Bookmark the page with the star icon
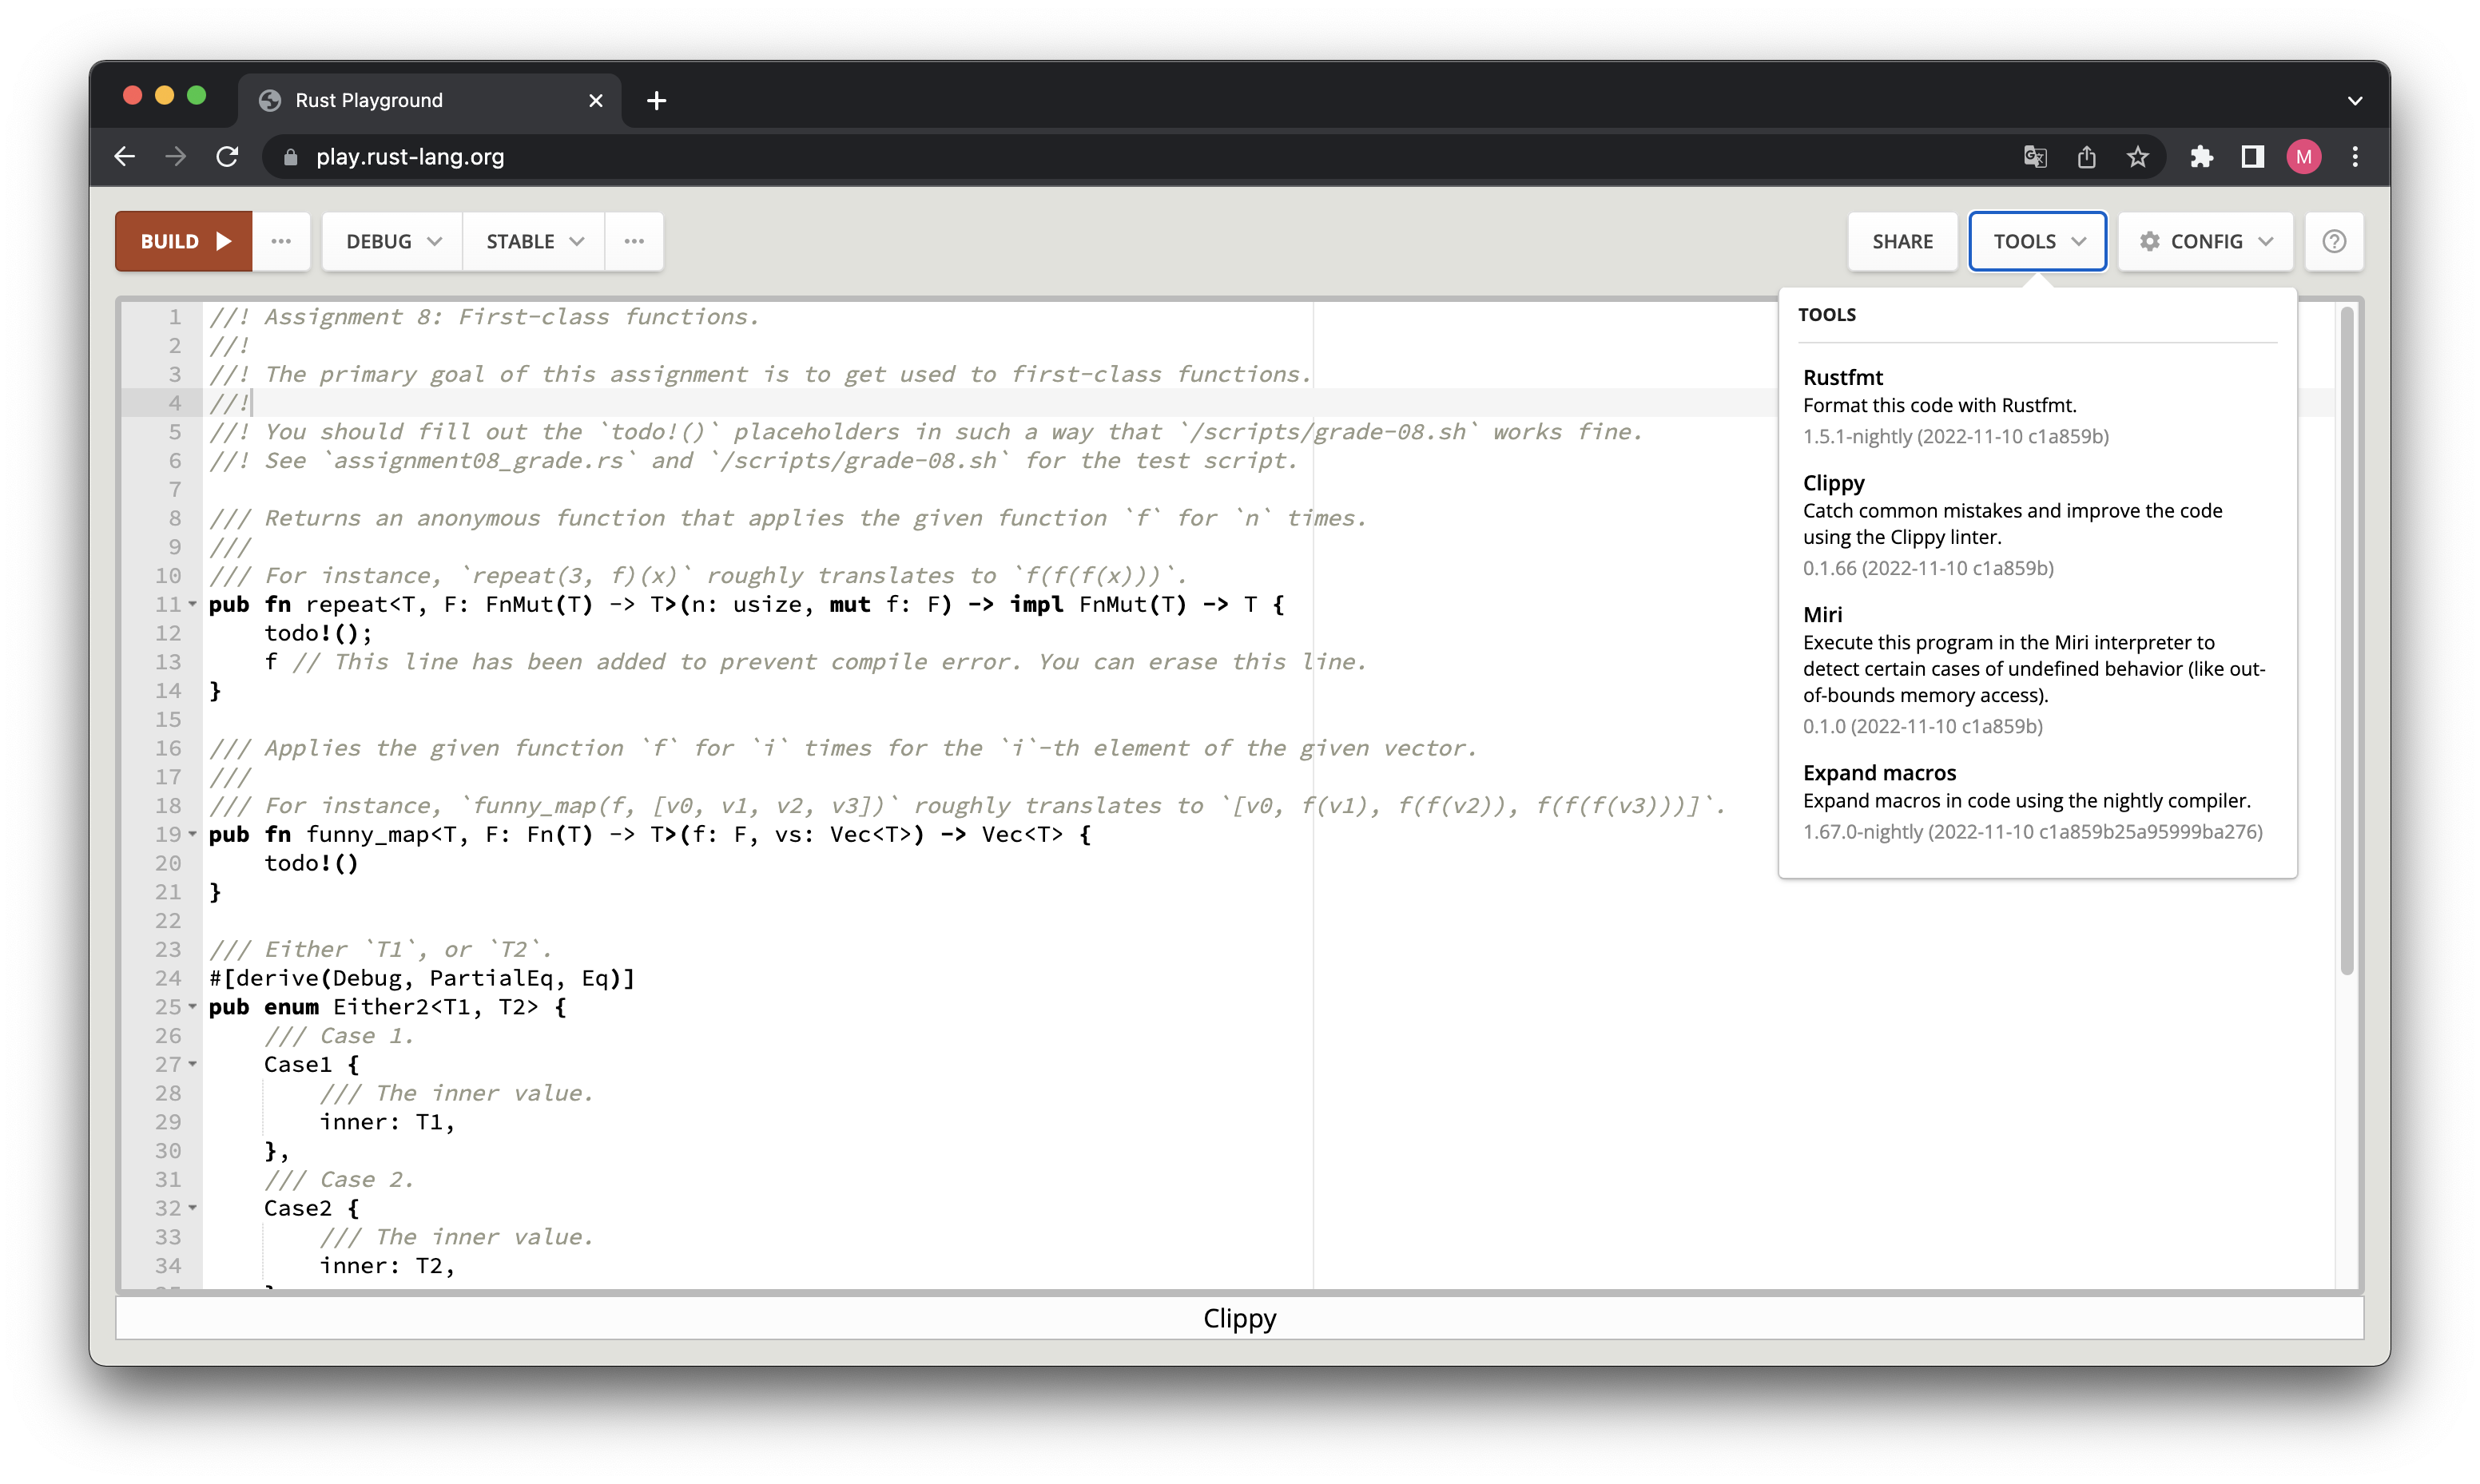Screen dimensions: 2480x1484 [x=2138, y=156]
